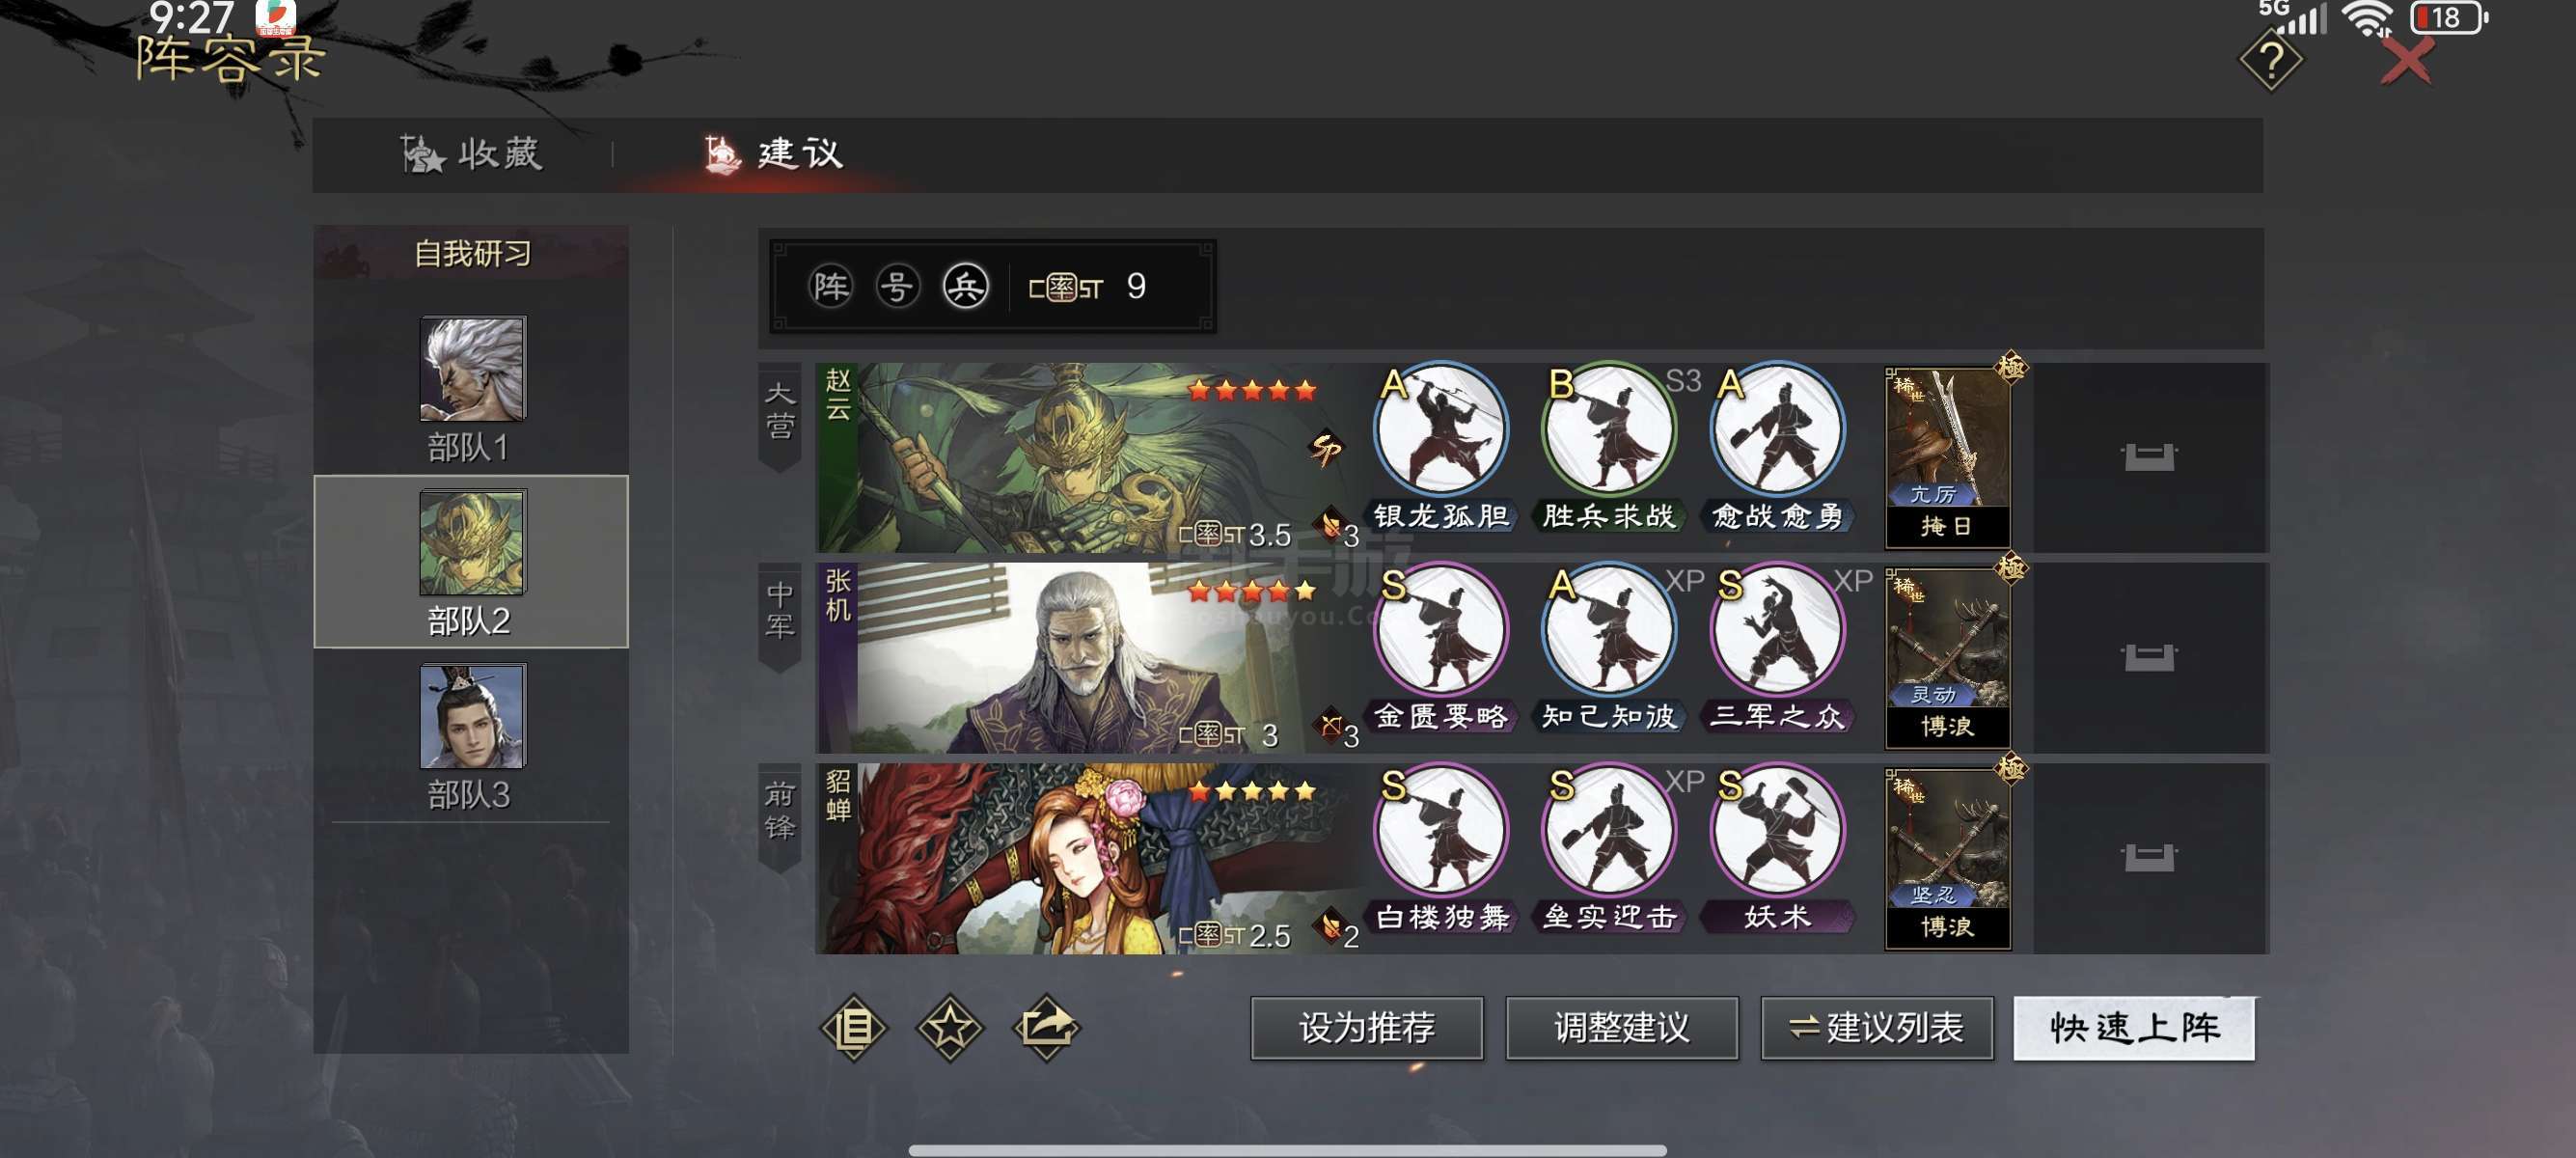The height and width of the screenshot is (1158, 2576).
Task: Open the 建议列表 switch list
Action: tap(1876, 1027)
